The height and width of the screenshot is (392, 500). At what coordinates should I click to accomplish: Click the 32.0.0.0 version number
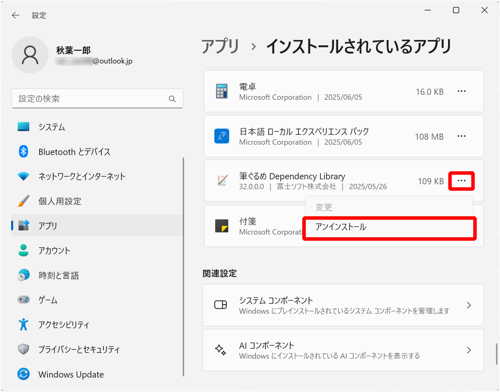(x=251, y=187)
